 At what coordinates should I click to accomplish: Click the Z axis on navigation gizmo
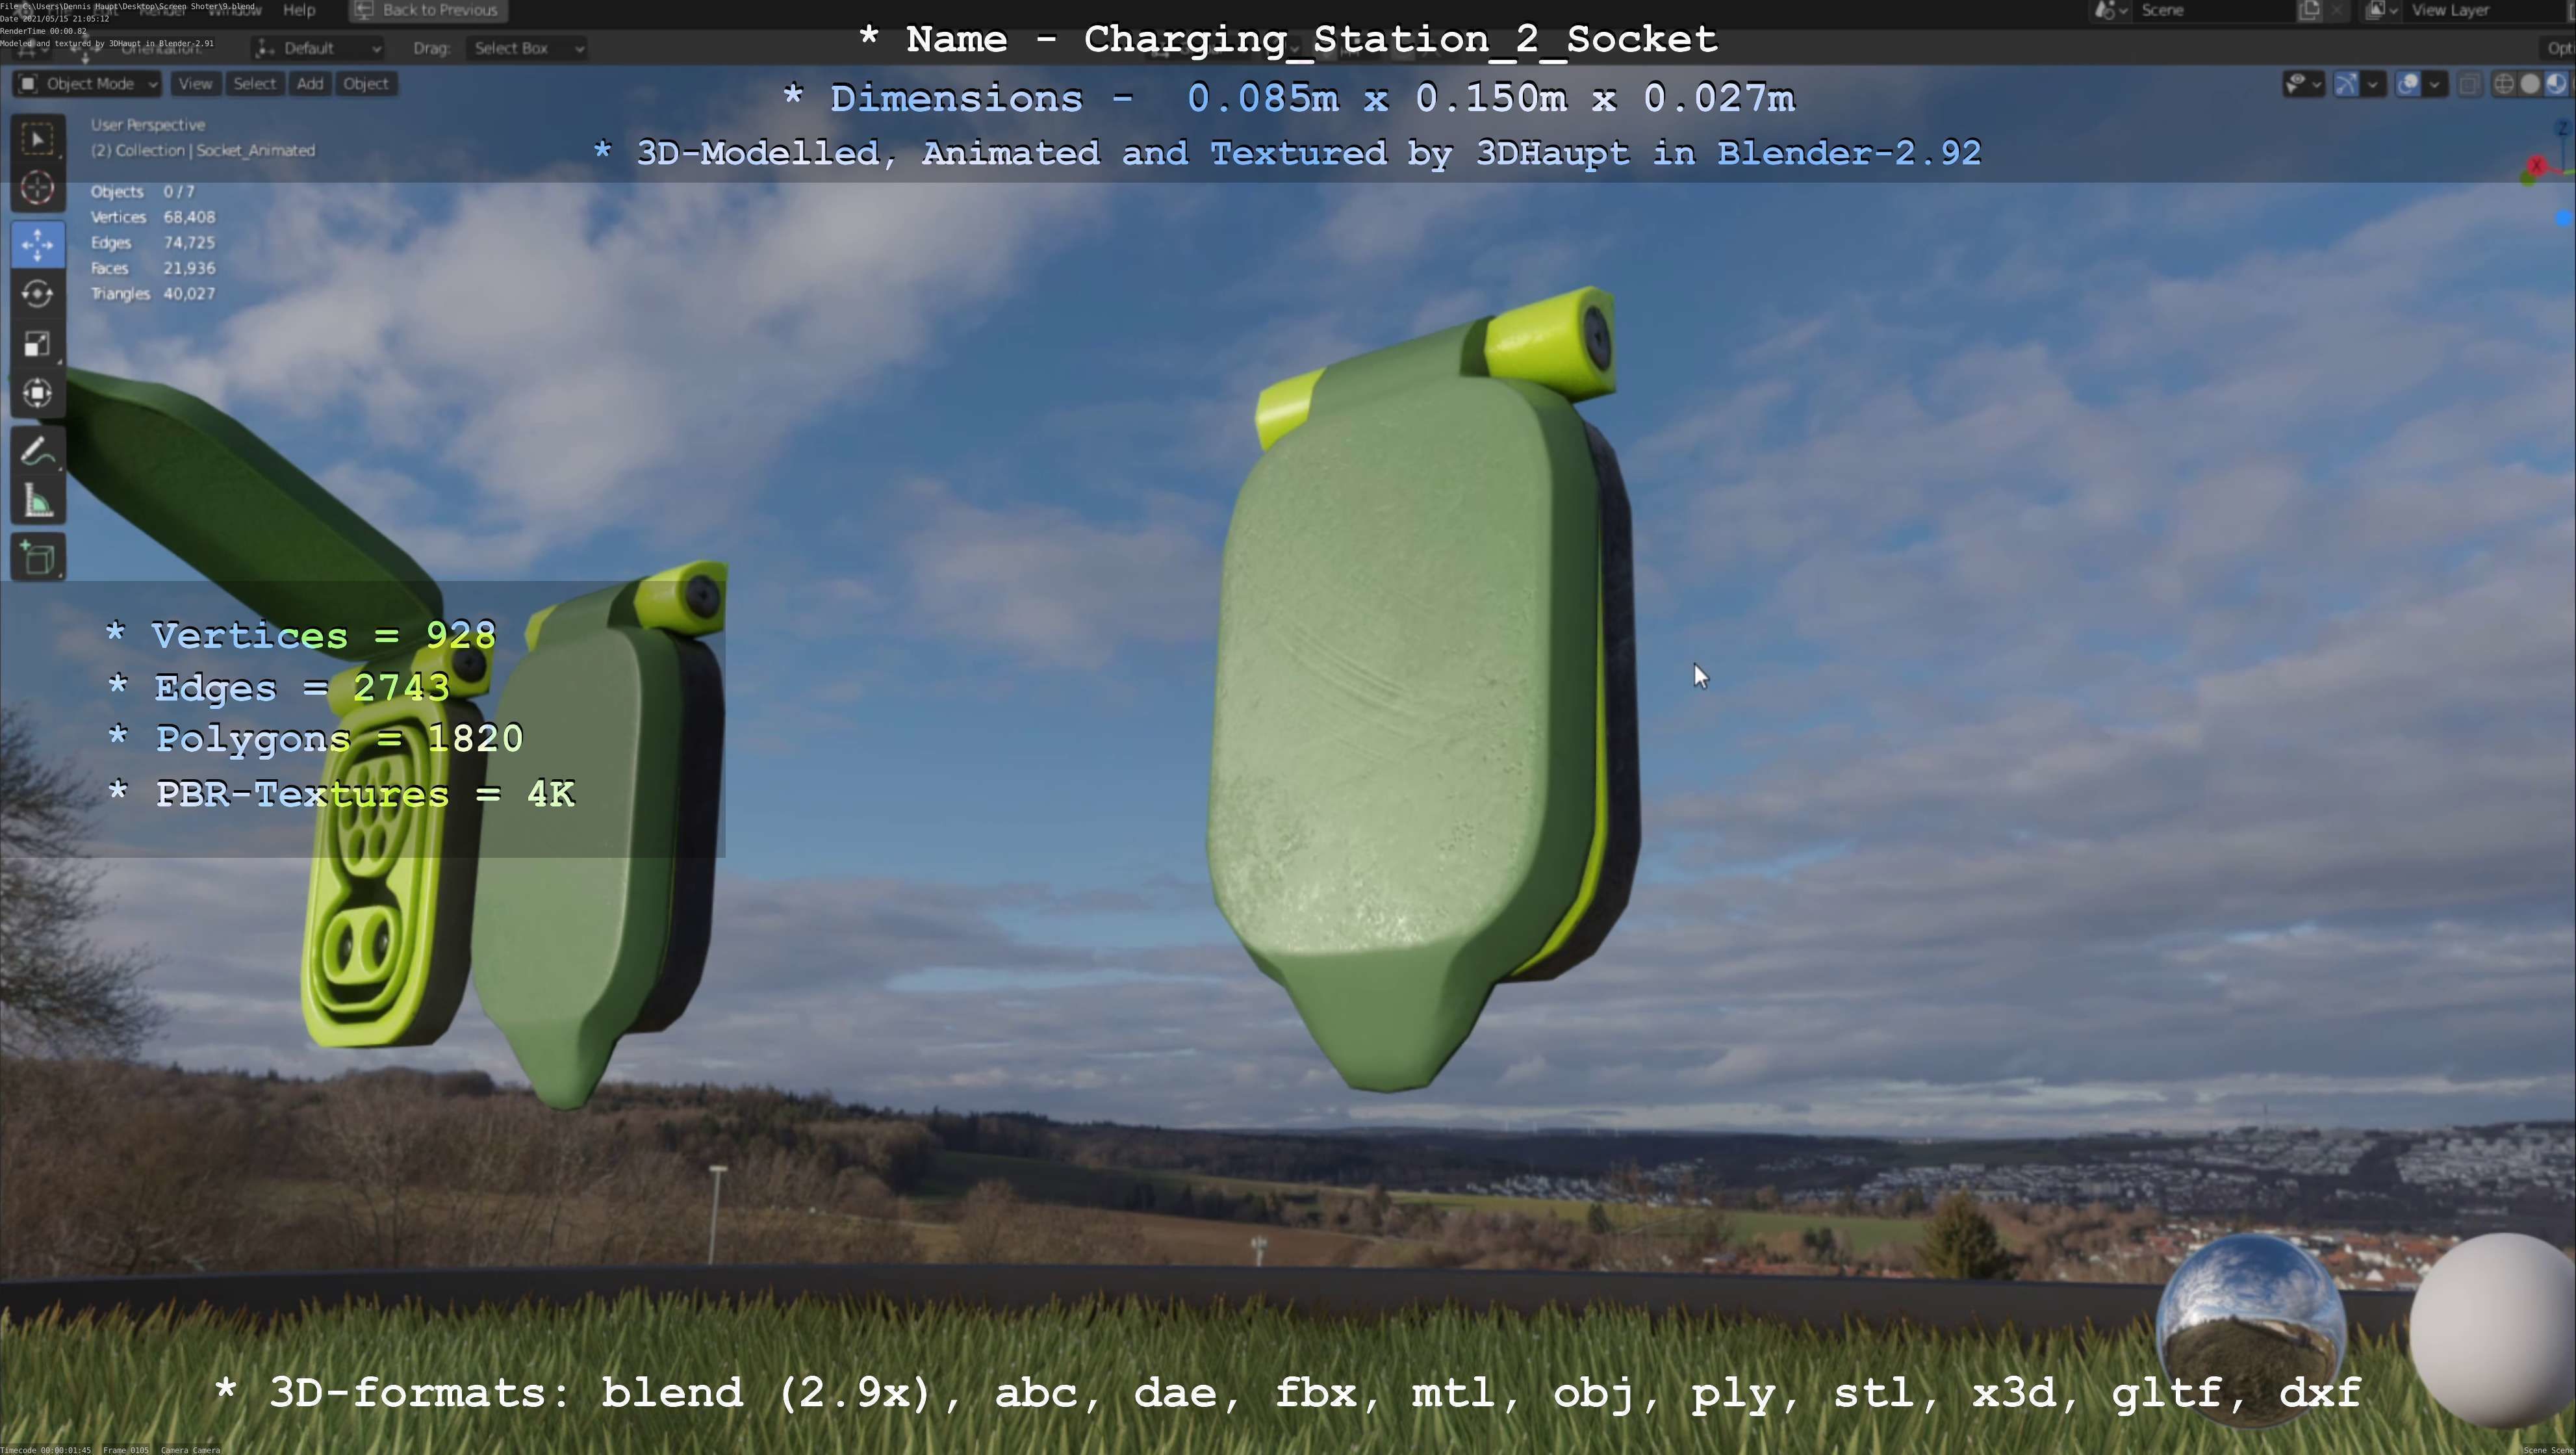[x=2563, y=128]
